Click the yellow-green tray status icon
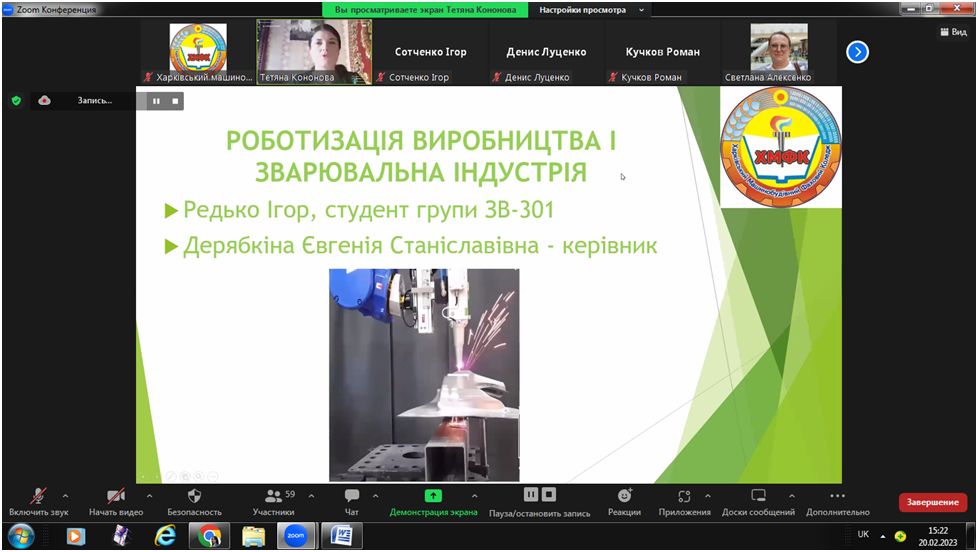978x552 pixels. [x=900, y=536]
